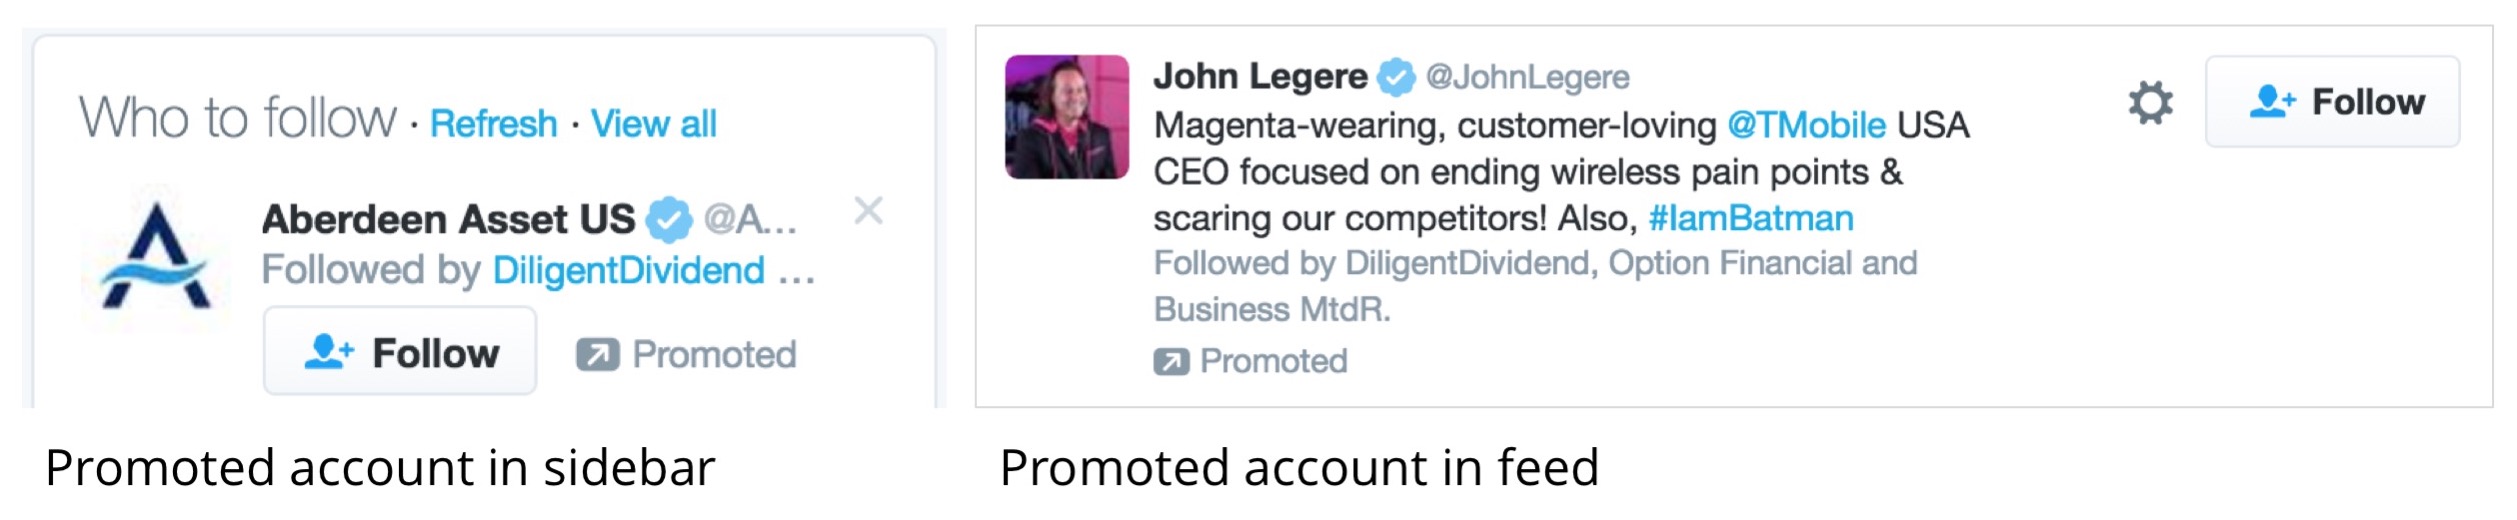Dismiss the Aberdeen Asset US suggestion
The image size is (2517, 520).
click(868, 210)
